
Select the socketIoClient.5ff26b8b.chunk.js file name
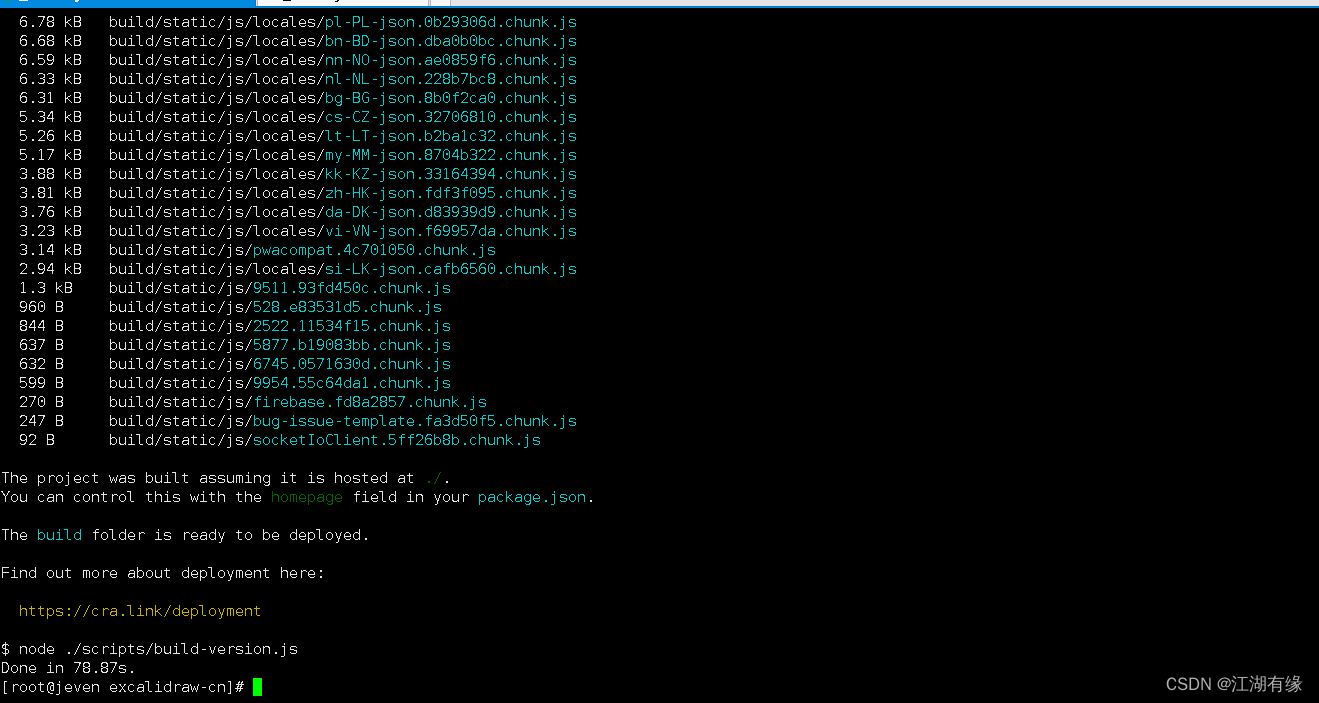(x=397, y=440)
